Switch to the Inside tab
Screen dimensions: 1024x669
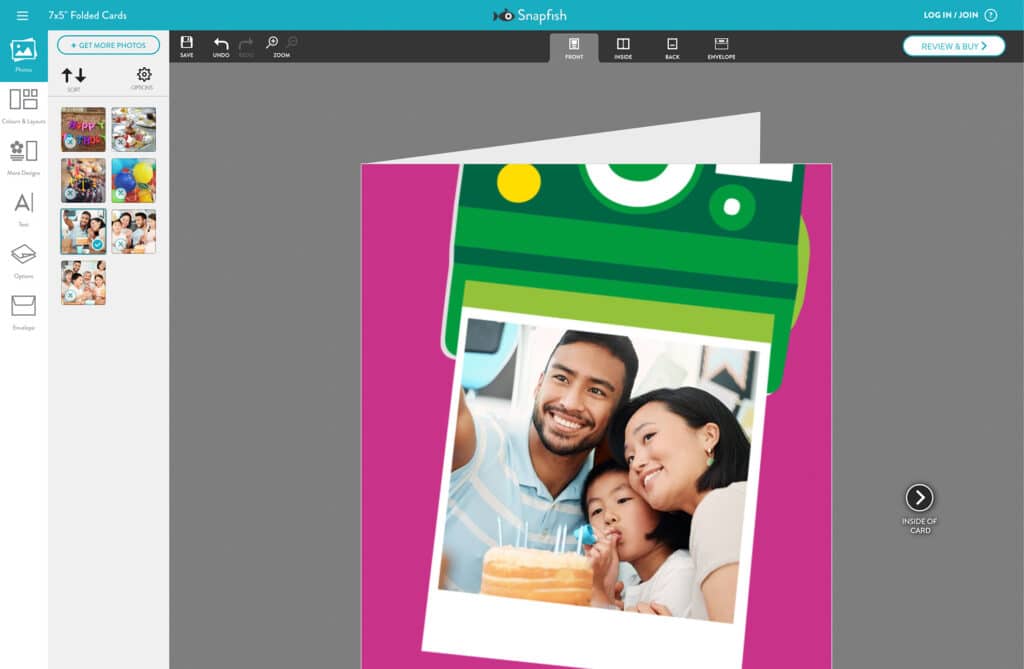click(x=622, y=46)
